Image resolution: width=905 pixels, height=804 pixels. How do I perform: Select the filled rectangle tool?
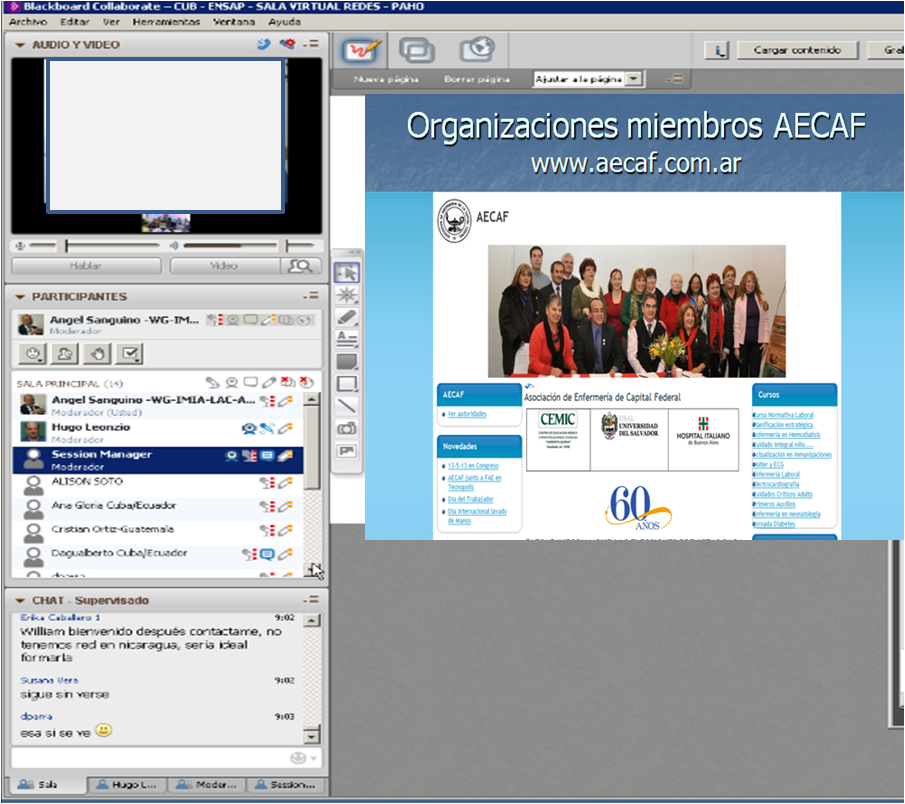[x=347, y=362]
